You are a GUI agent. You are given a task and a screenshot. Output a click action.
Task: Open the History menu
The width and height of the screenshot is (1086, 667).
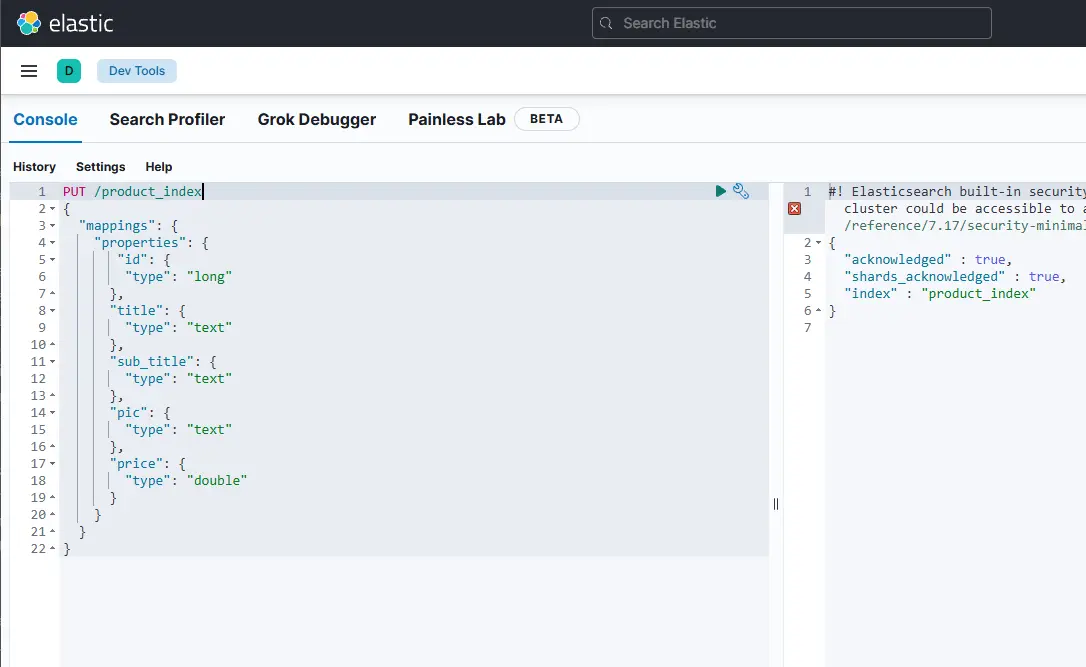(34, 167)
